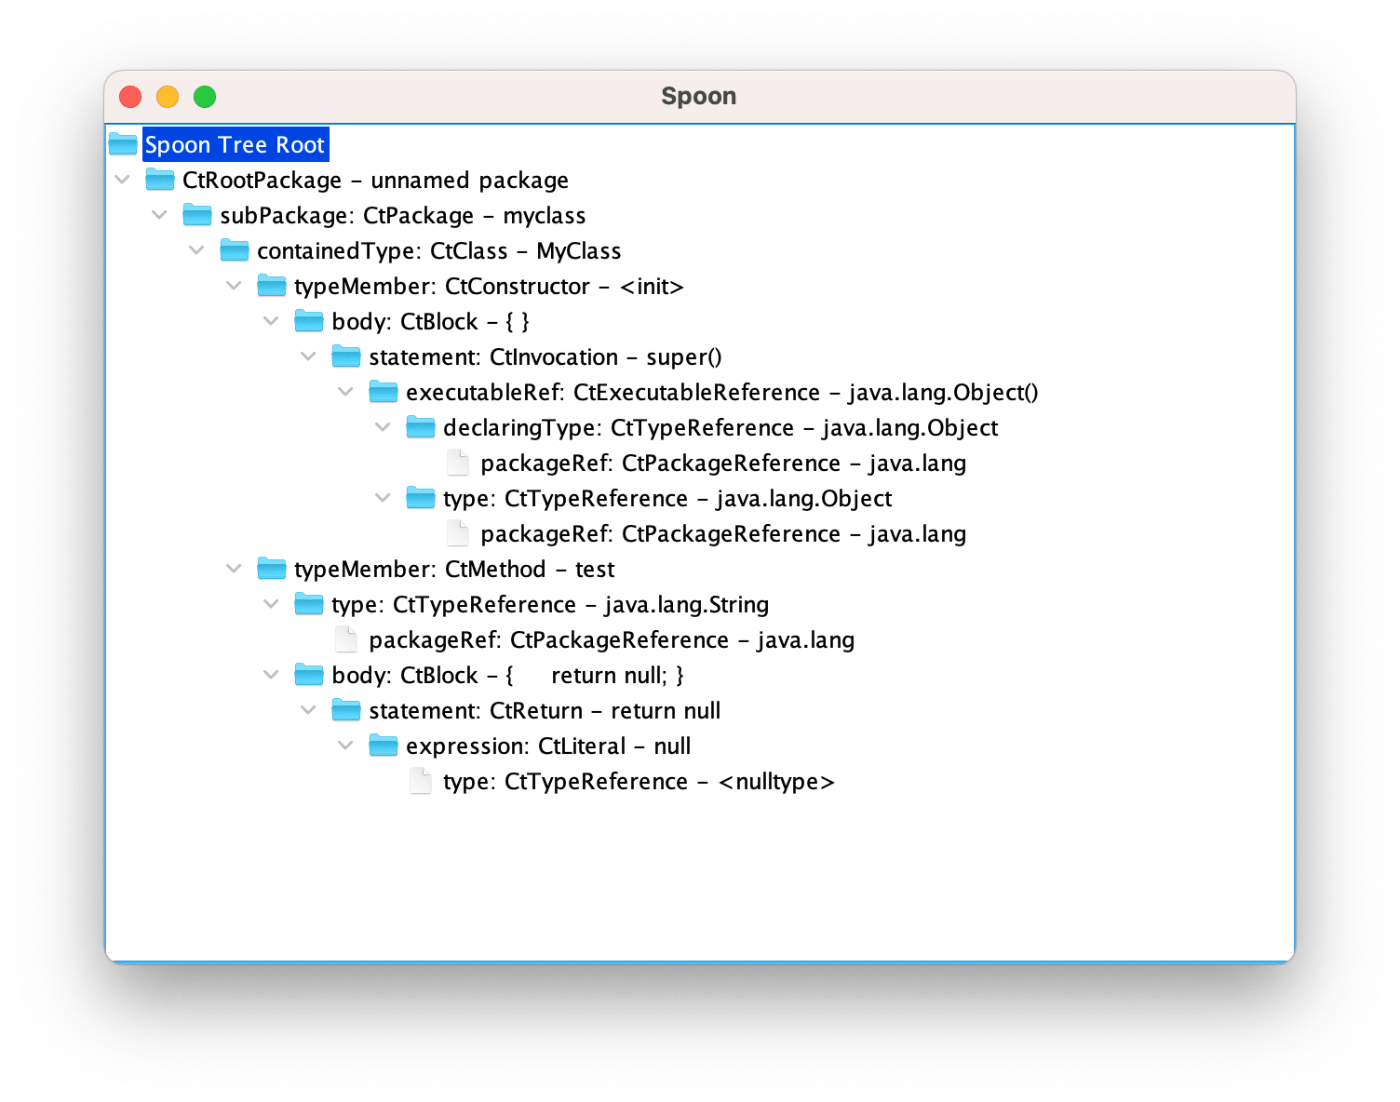Select 'type: CtTypeReference - <nulltype>' text

click(639, 782)
